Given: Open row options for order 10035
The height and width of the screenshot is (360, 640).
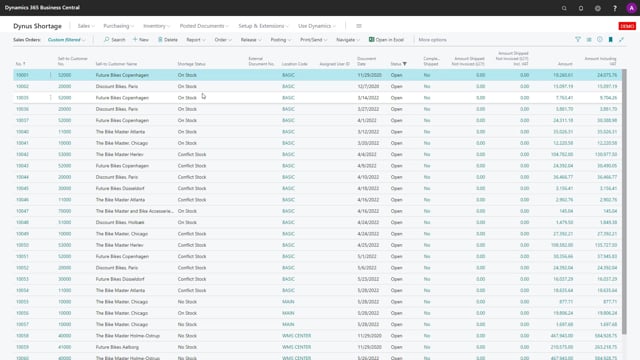Looking at the screenshot, I should [51, 98].
